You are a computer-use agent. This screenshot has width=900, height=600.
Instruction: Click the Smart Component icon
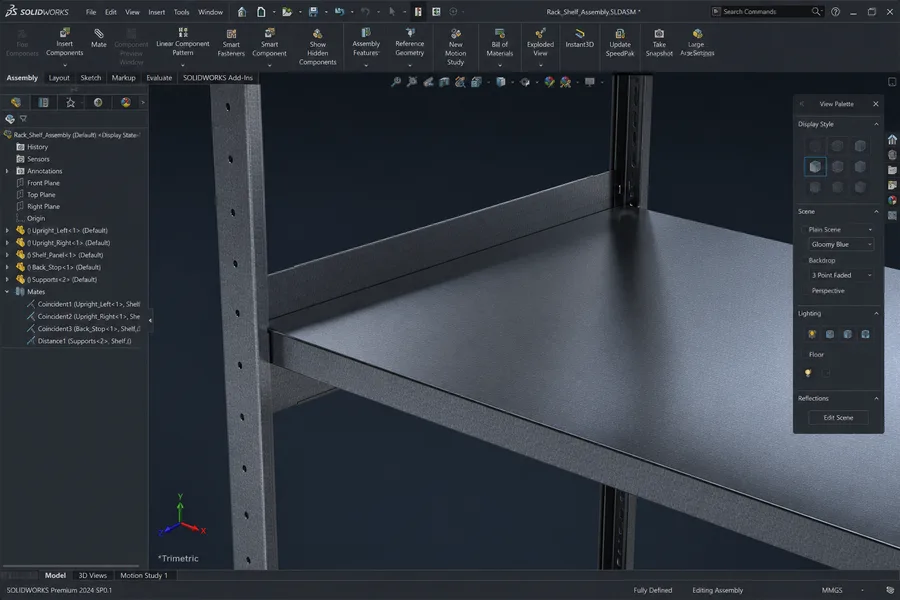pyautogui.click(x=269, y=34)
